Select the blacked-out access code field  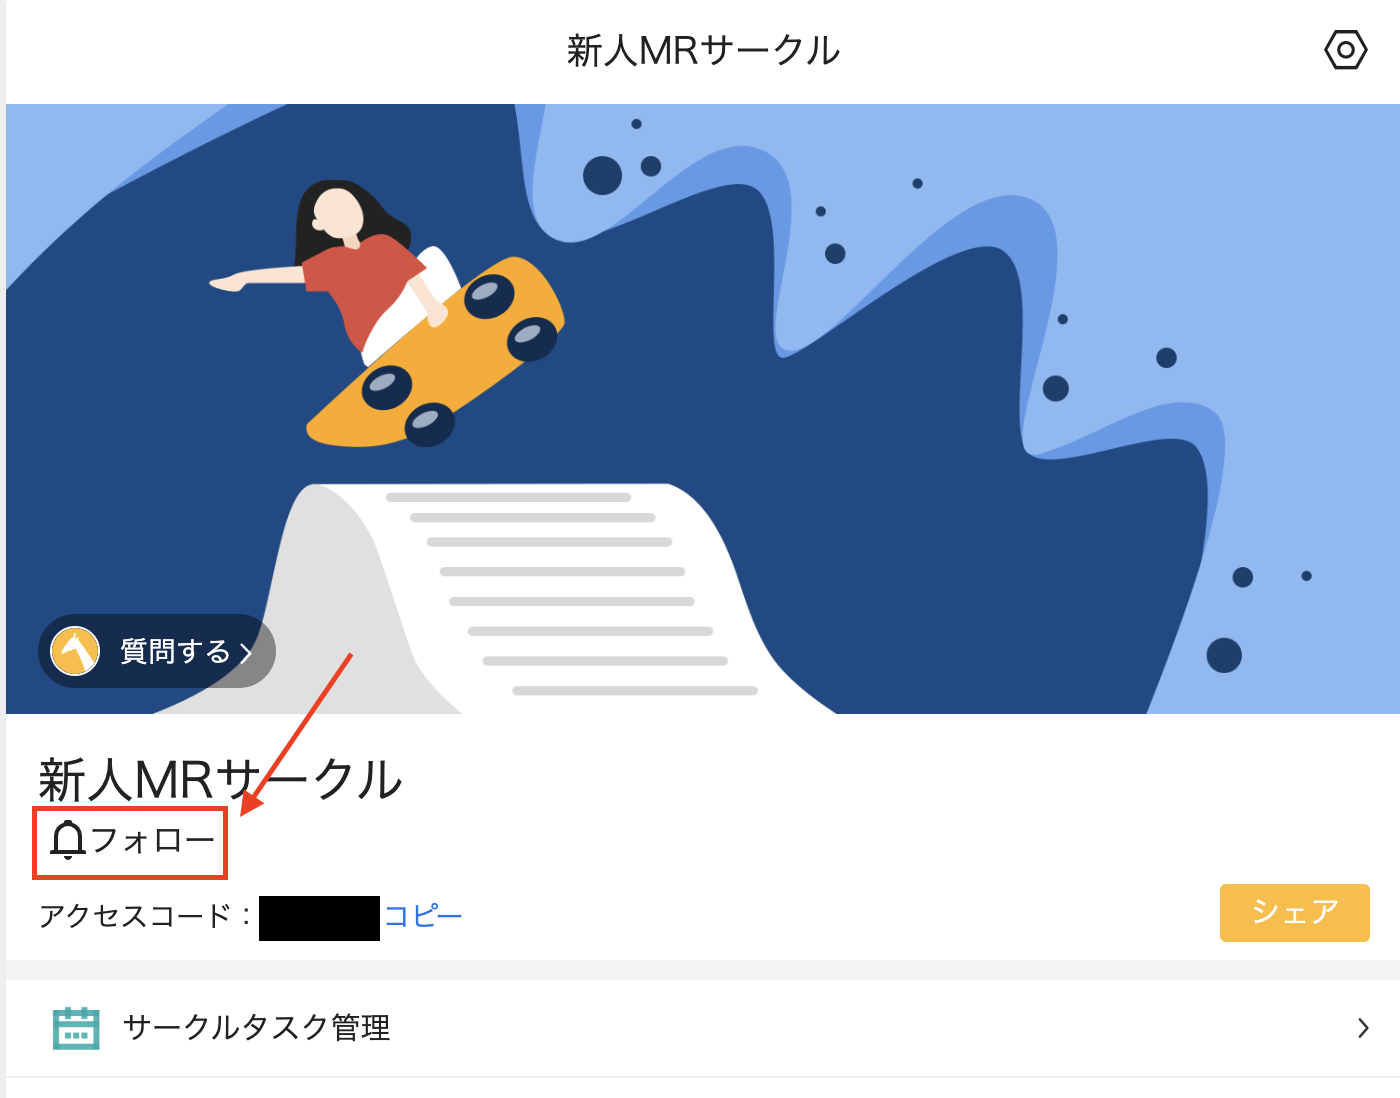pyautogui.click(x=319, y=918)
